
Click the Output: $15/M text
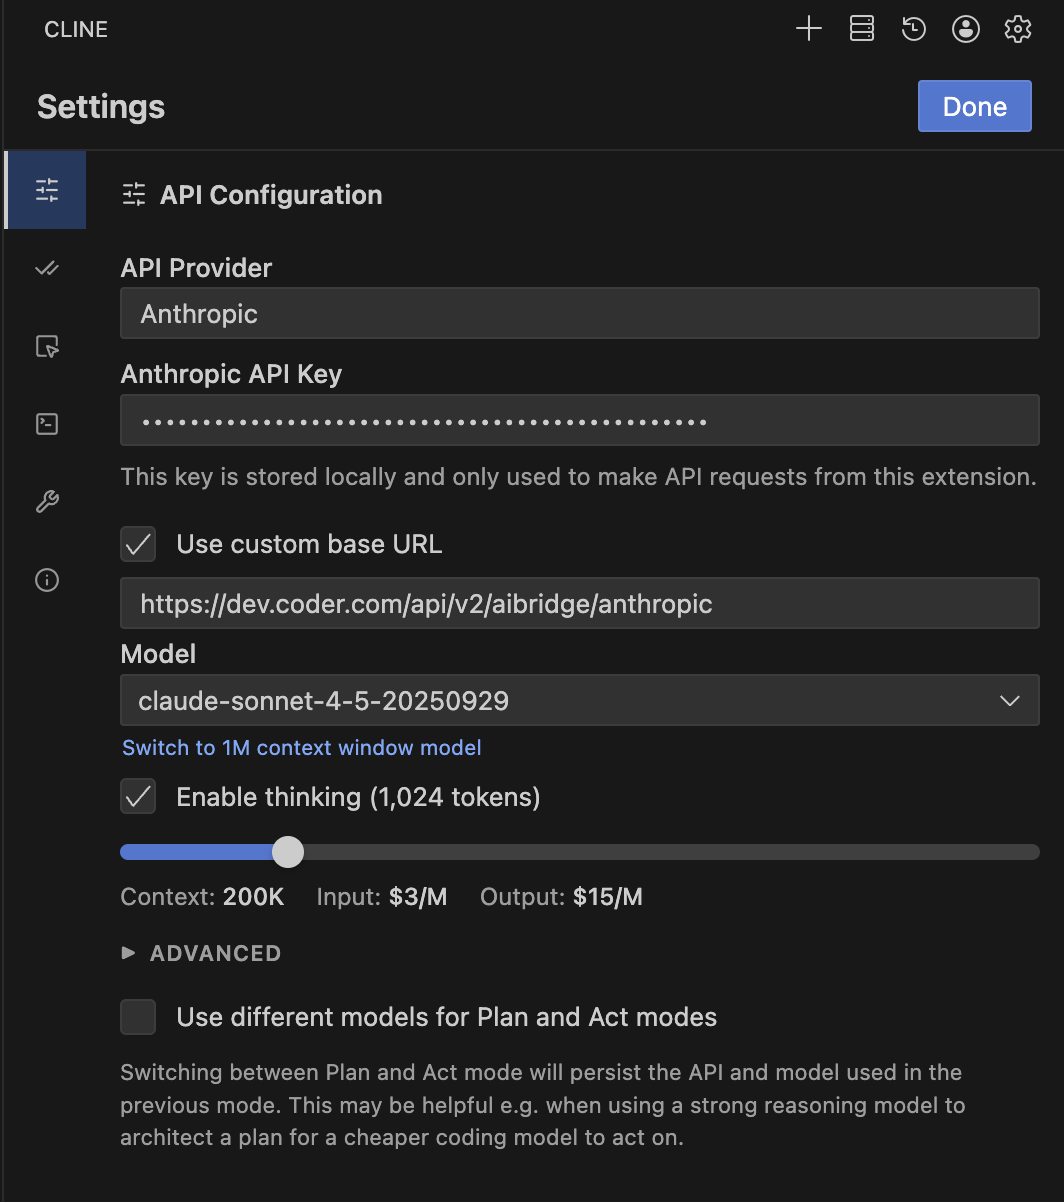pos(561,897)
